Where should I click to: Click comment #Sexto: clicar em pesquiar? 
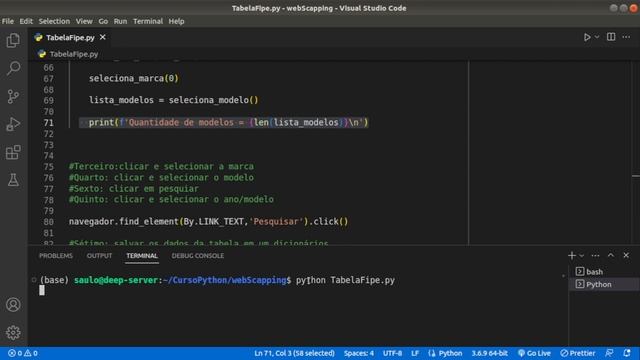pyautogui.click(x=133, y=189)
